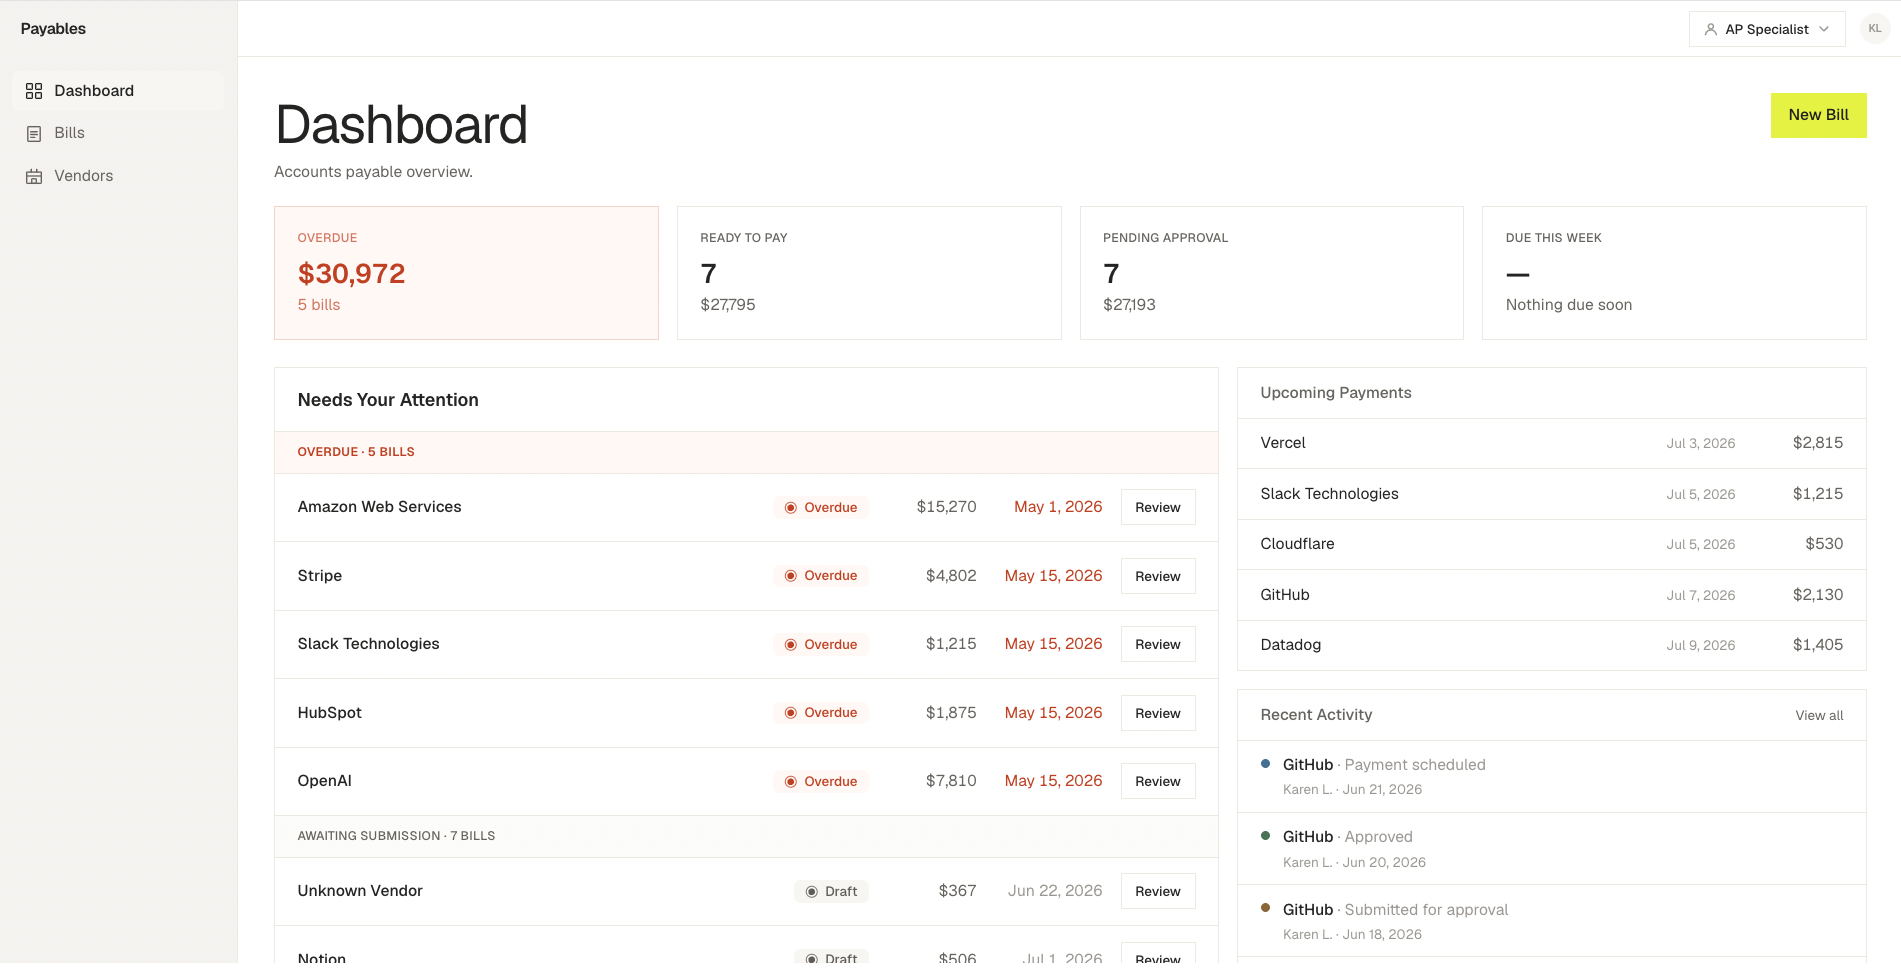Select the OpenAI vendor name
The image size is (1901, 968).
tap(324, 781)
